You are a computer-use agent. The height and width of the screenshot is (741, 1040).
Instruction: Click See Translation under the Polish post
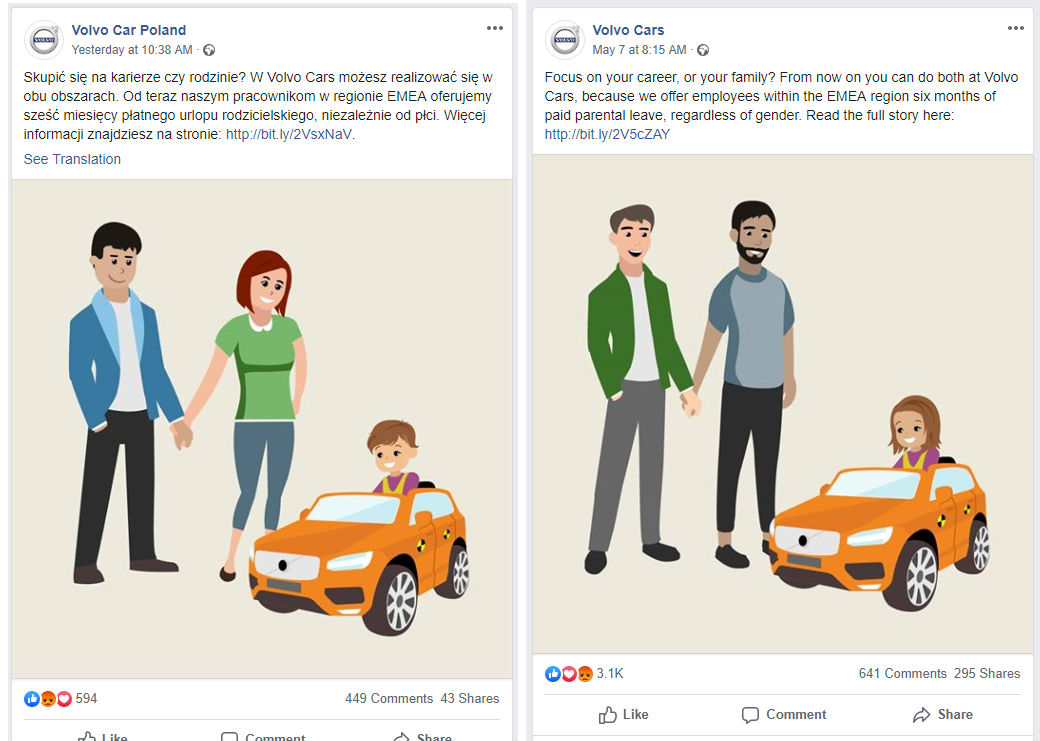click(x=72, y=159)
